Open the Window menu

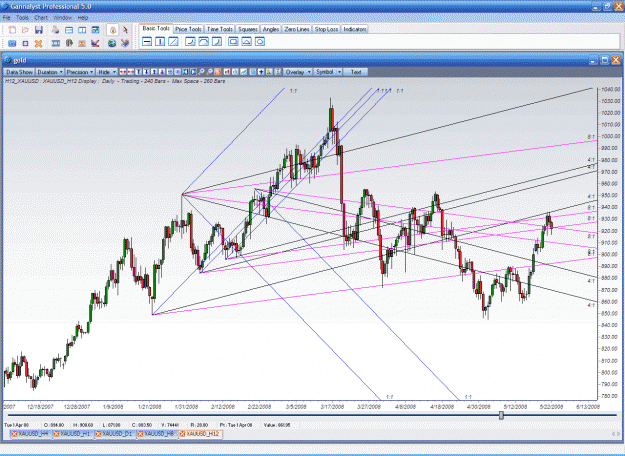click(63, 18)
